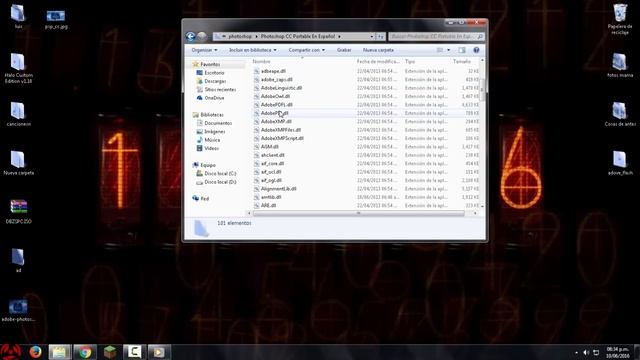The width and height of the screenshot is (640, 360).
Task: Select the AdobeXMPScript.dll file
Action: point(282,138)
